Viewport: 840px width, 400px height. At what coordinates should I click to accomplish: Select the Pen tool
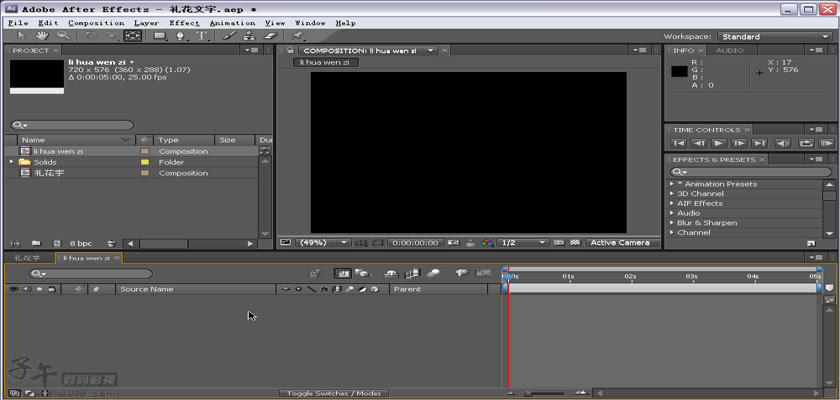[x=181, y=36]
